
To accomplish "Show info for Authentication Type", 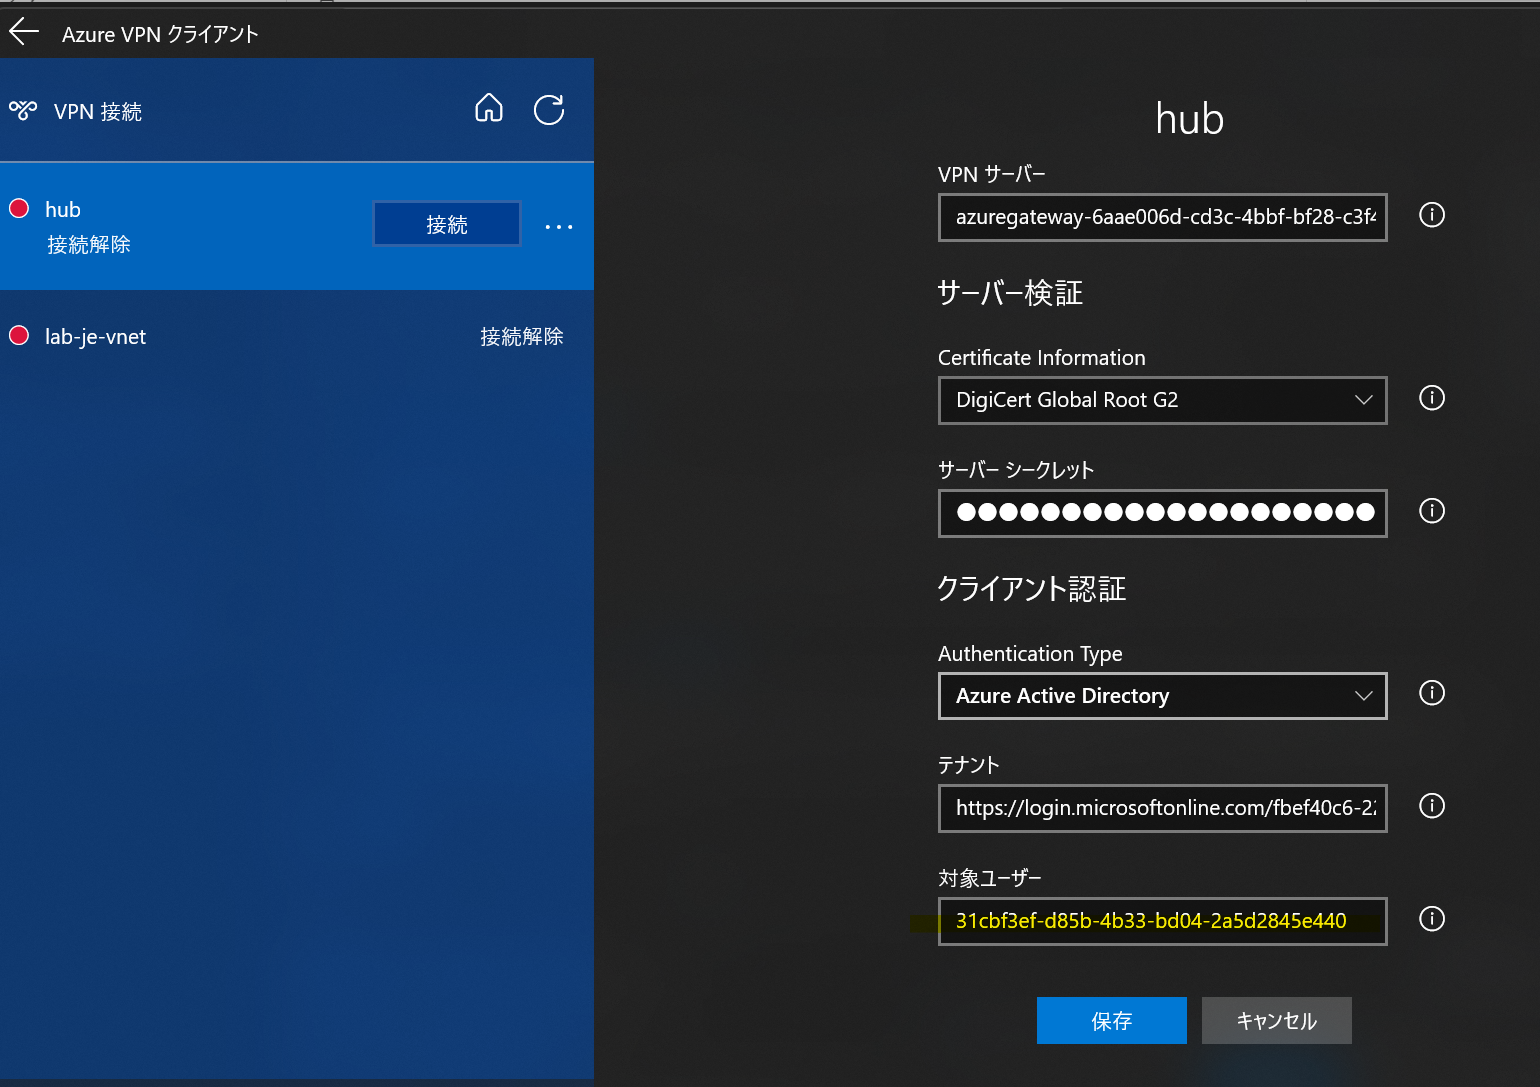I will [1432, 693].
